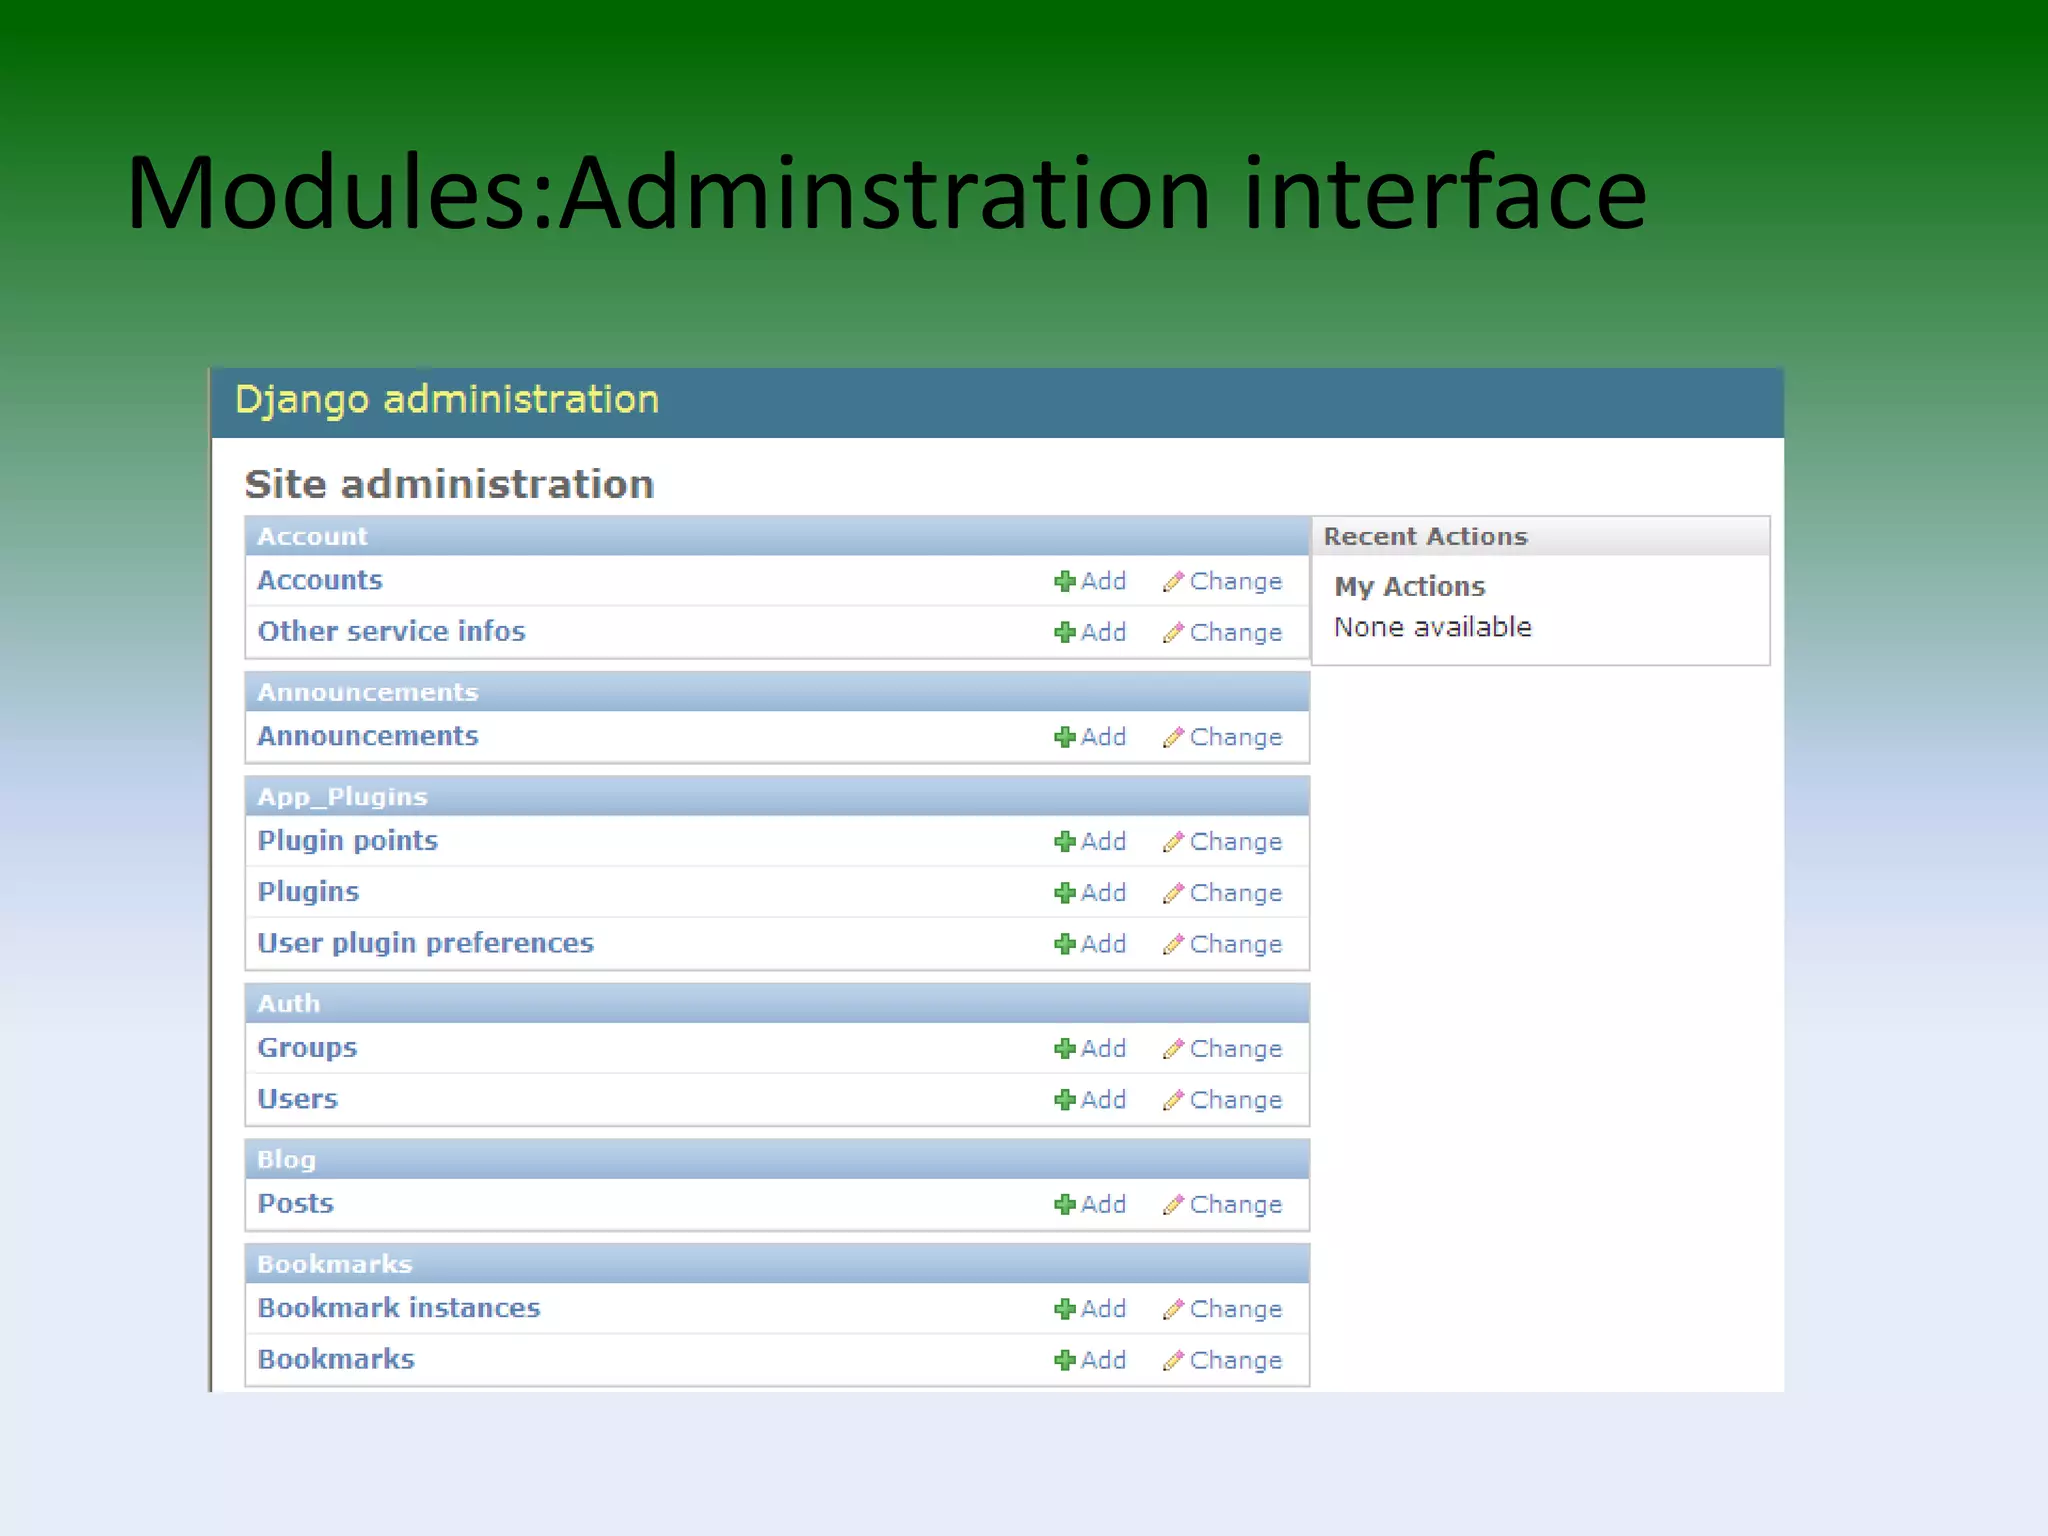Viewport: 2048px width, 1536px height.
Task: Click the pencil Change icon for Other service infos
Action: (1173, 632)
